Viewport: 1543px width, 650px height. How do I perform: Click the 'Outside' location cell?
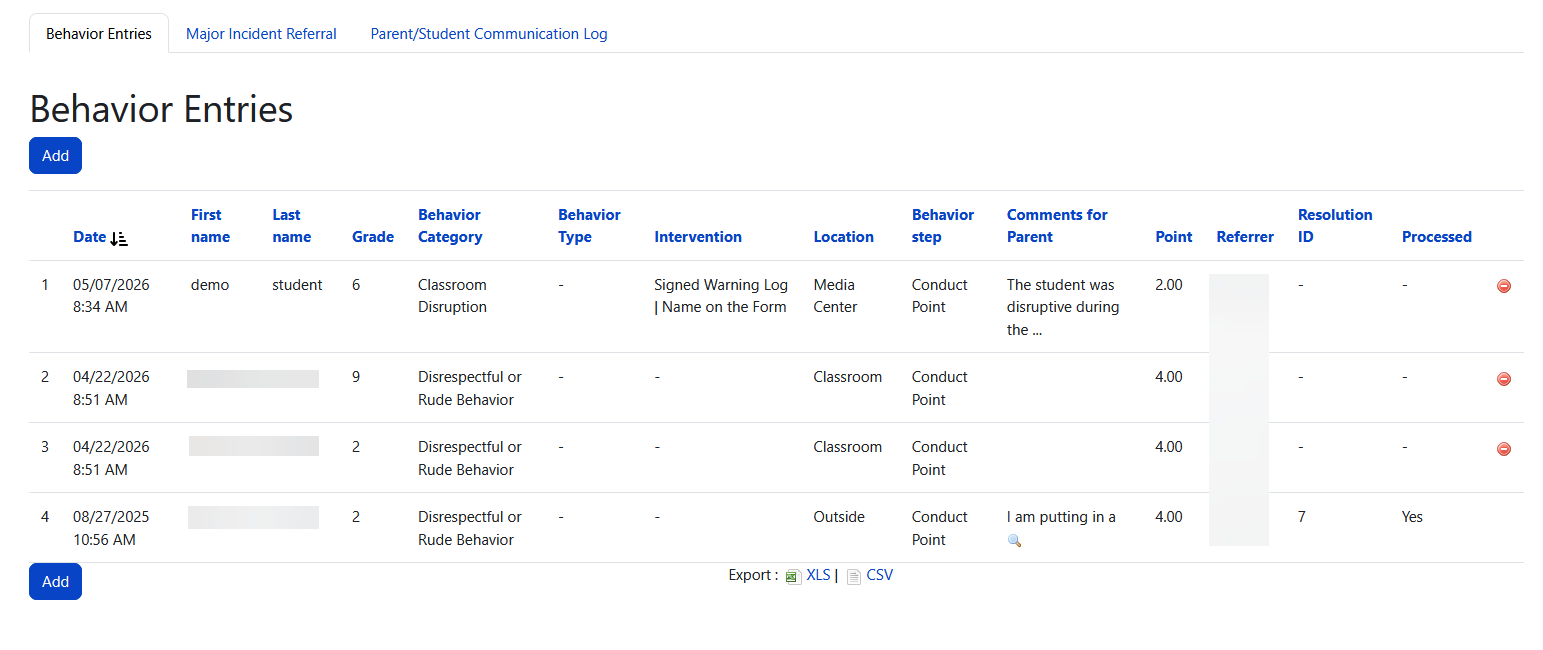tap(839, 517)
